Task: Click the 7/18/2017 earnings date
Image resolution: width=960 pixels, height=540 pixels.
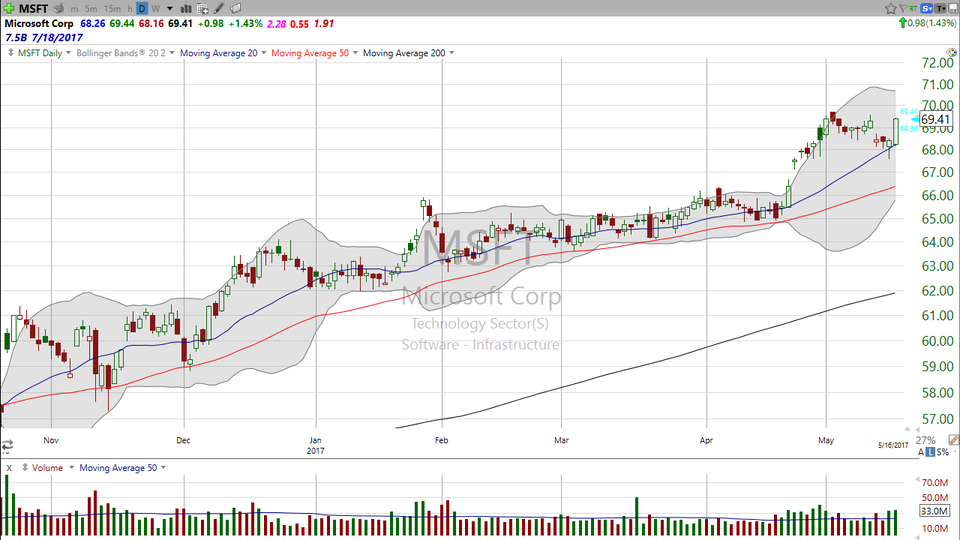Action: (57, 37)
